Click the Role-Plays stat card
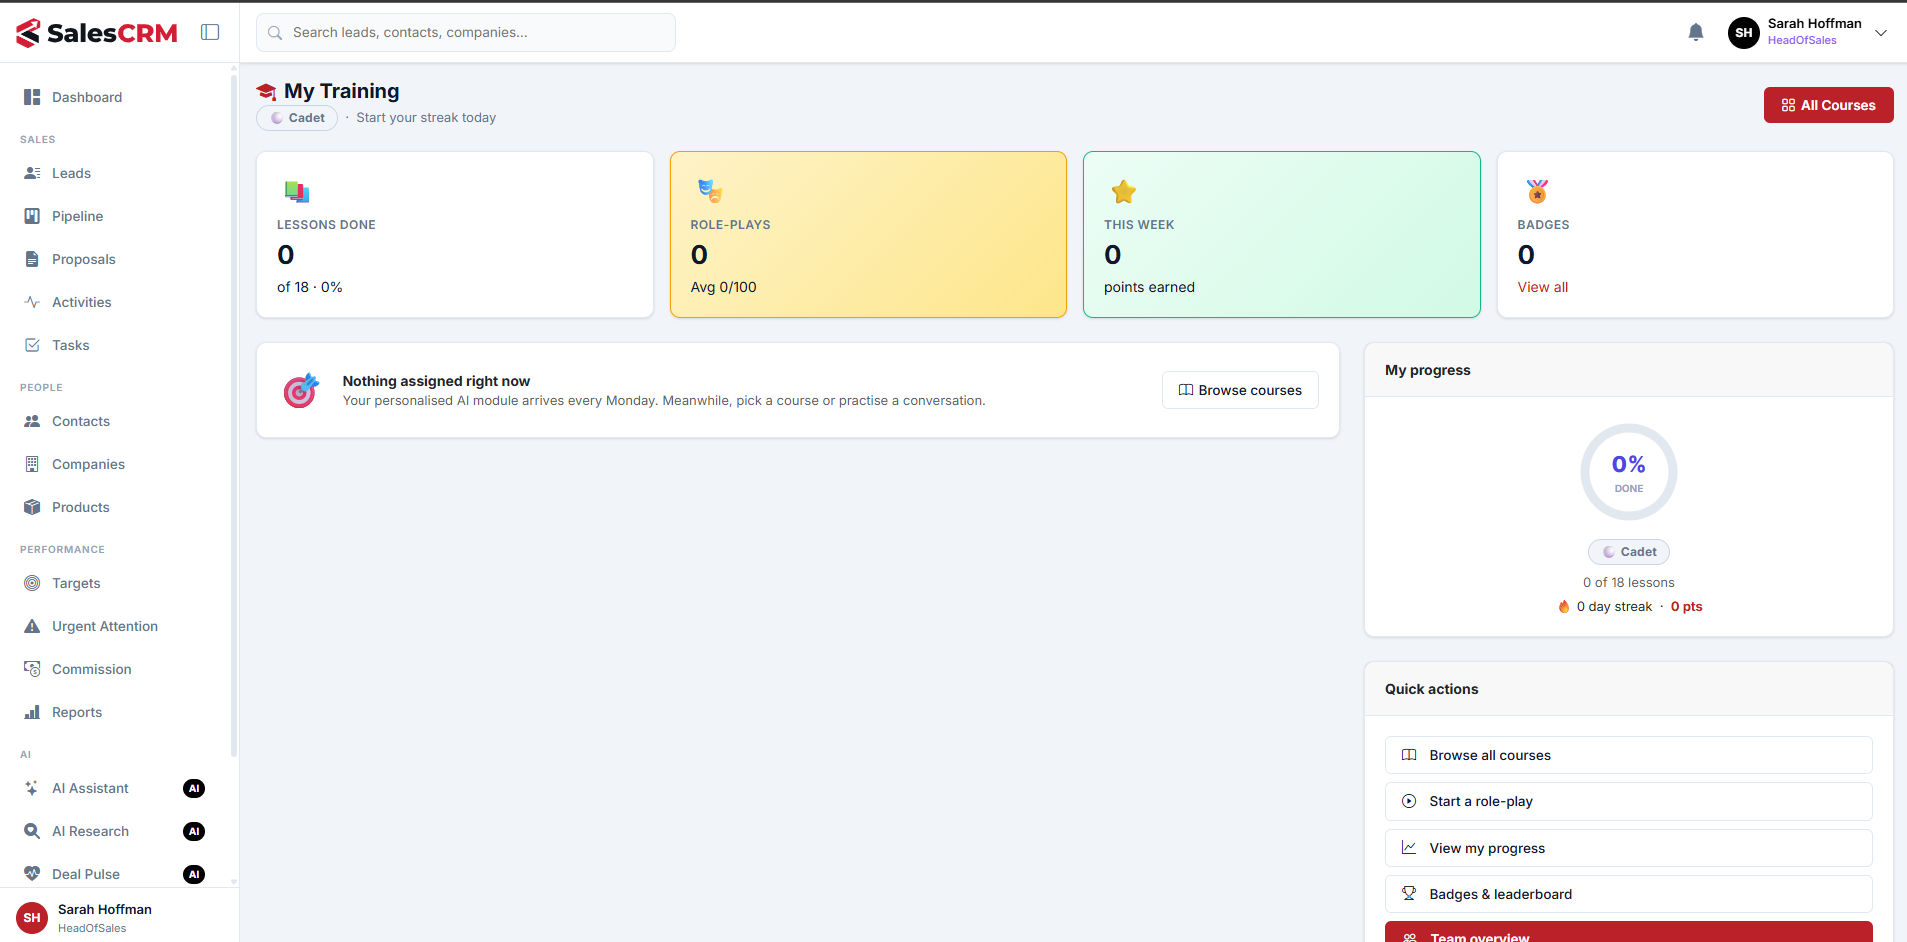This screenshot has height=942, width=1907. pos(868,235)
